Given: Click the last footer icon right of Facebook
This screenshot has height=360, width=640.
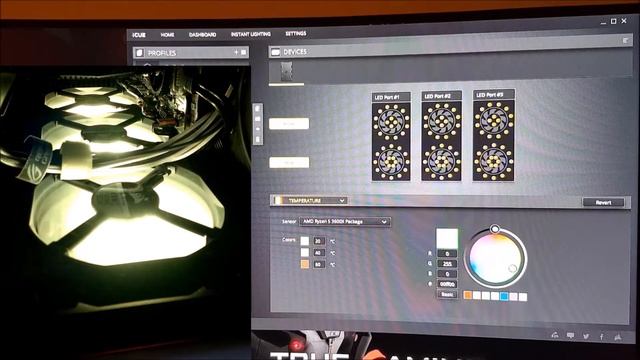Looking at the screenshot, I should point(618,337).
